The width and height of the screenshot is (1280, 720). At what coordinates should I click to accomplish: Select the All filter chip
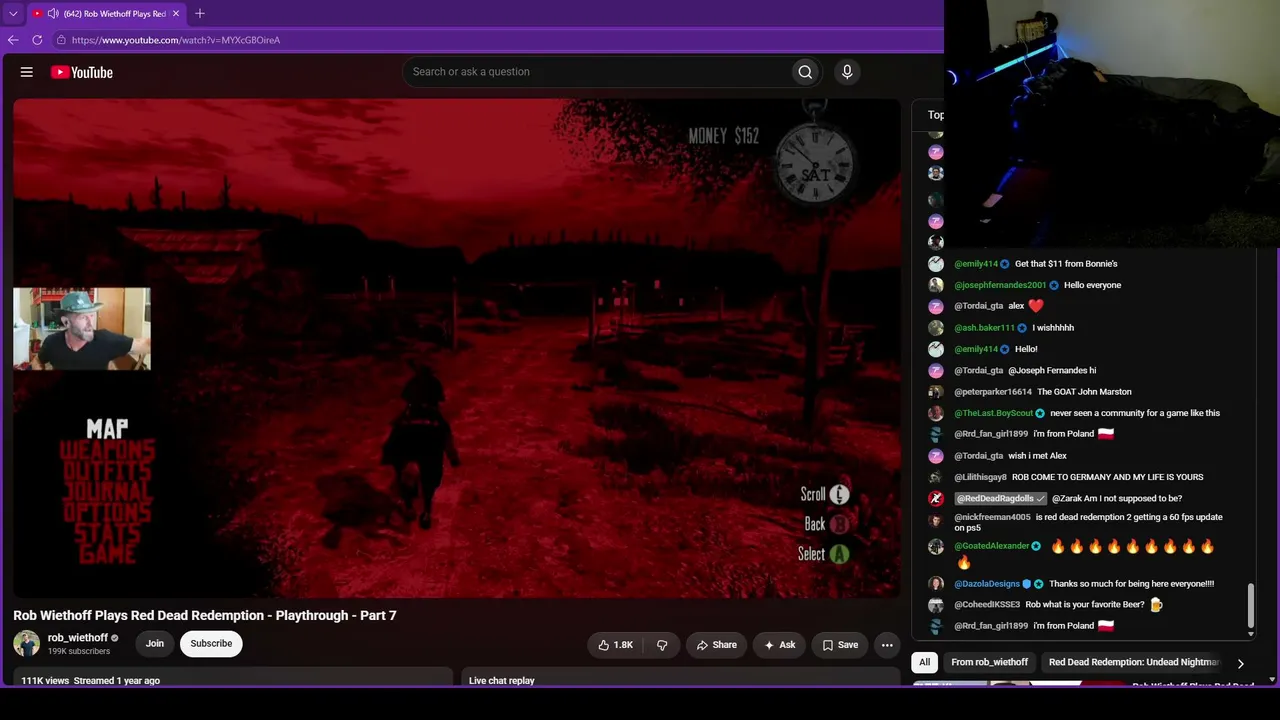[x=925, y=662]
